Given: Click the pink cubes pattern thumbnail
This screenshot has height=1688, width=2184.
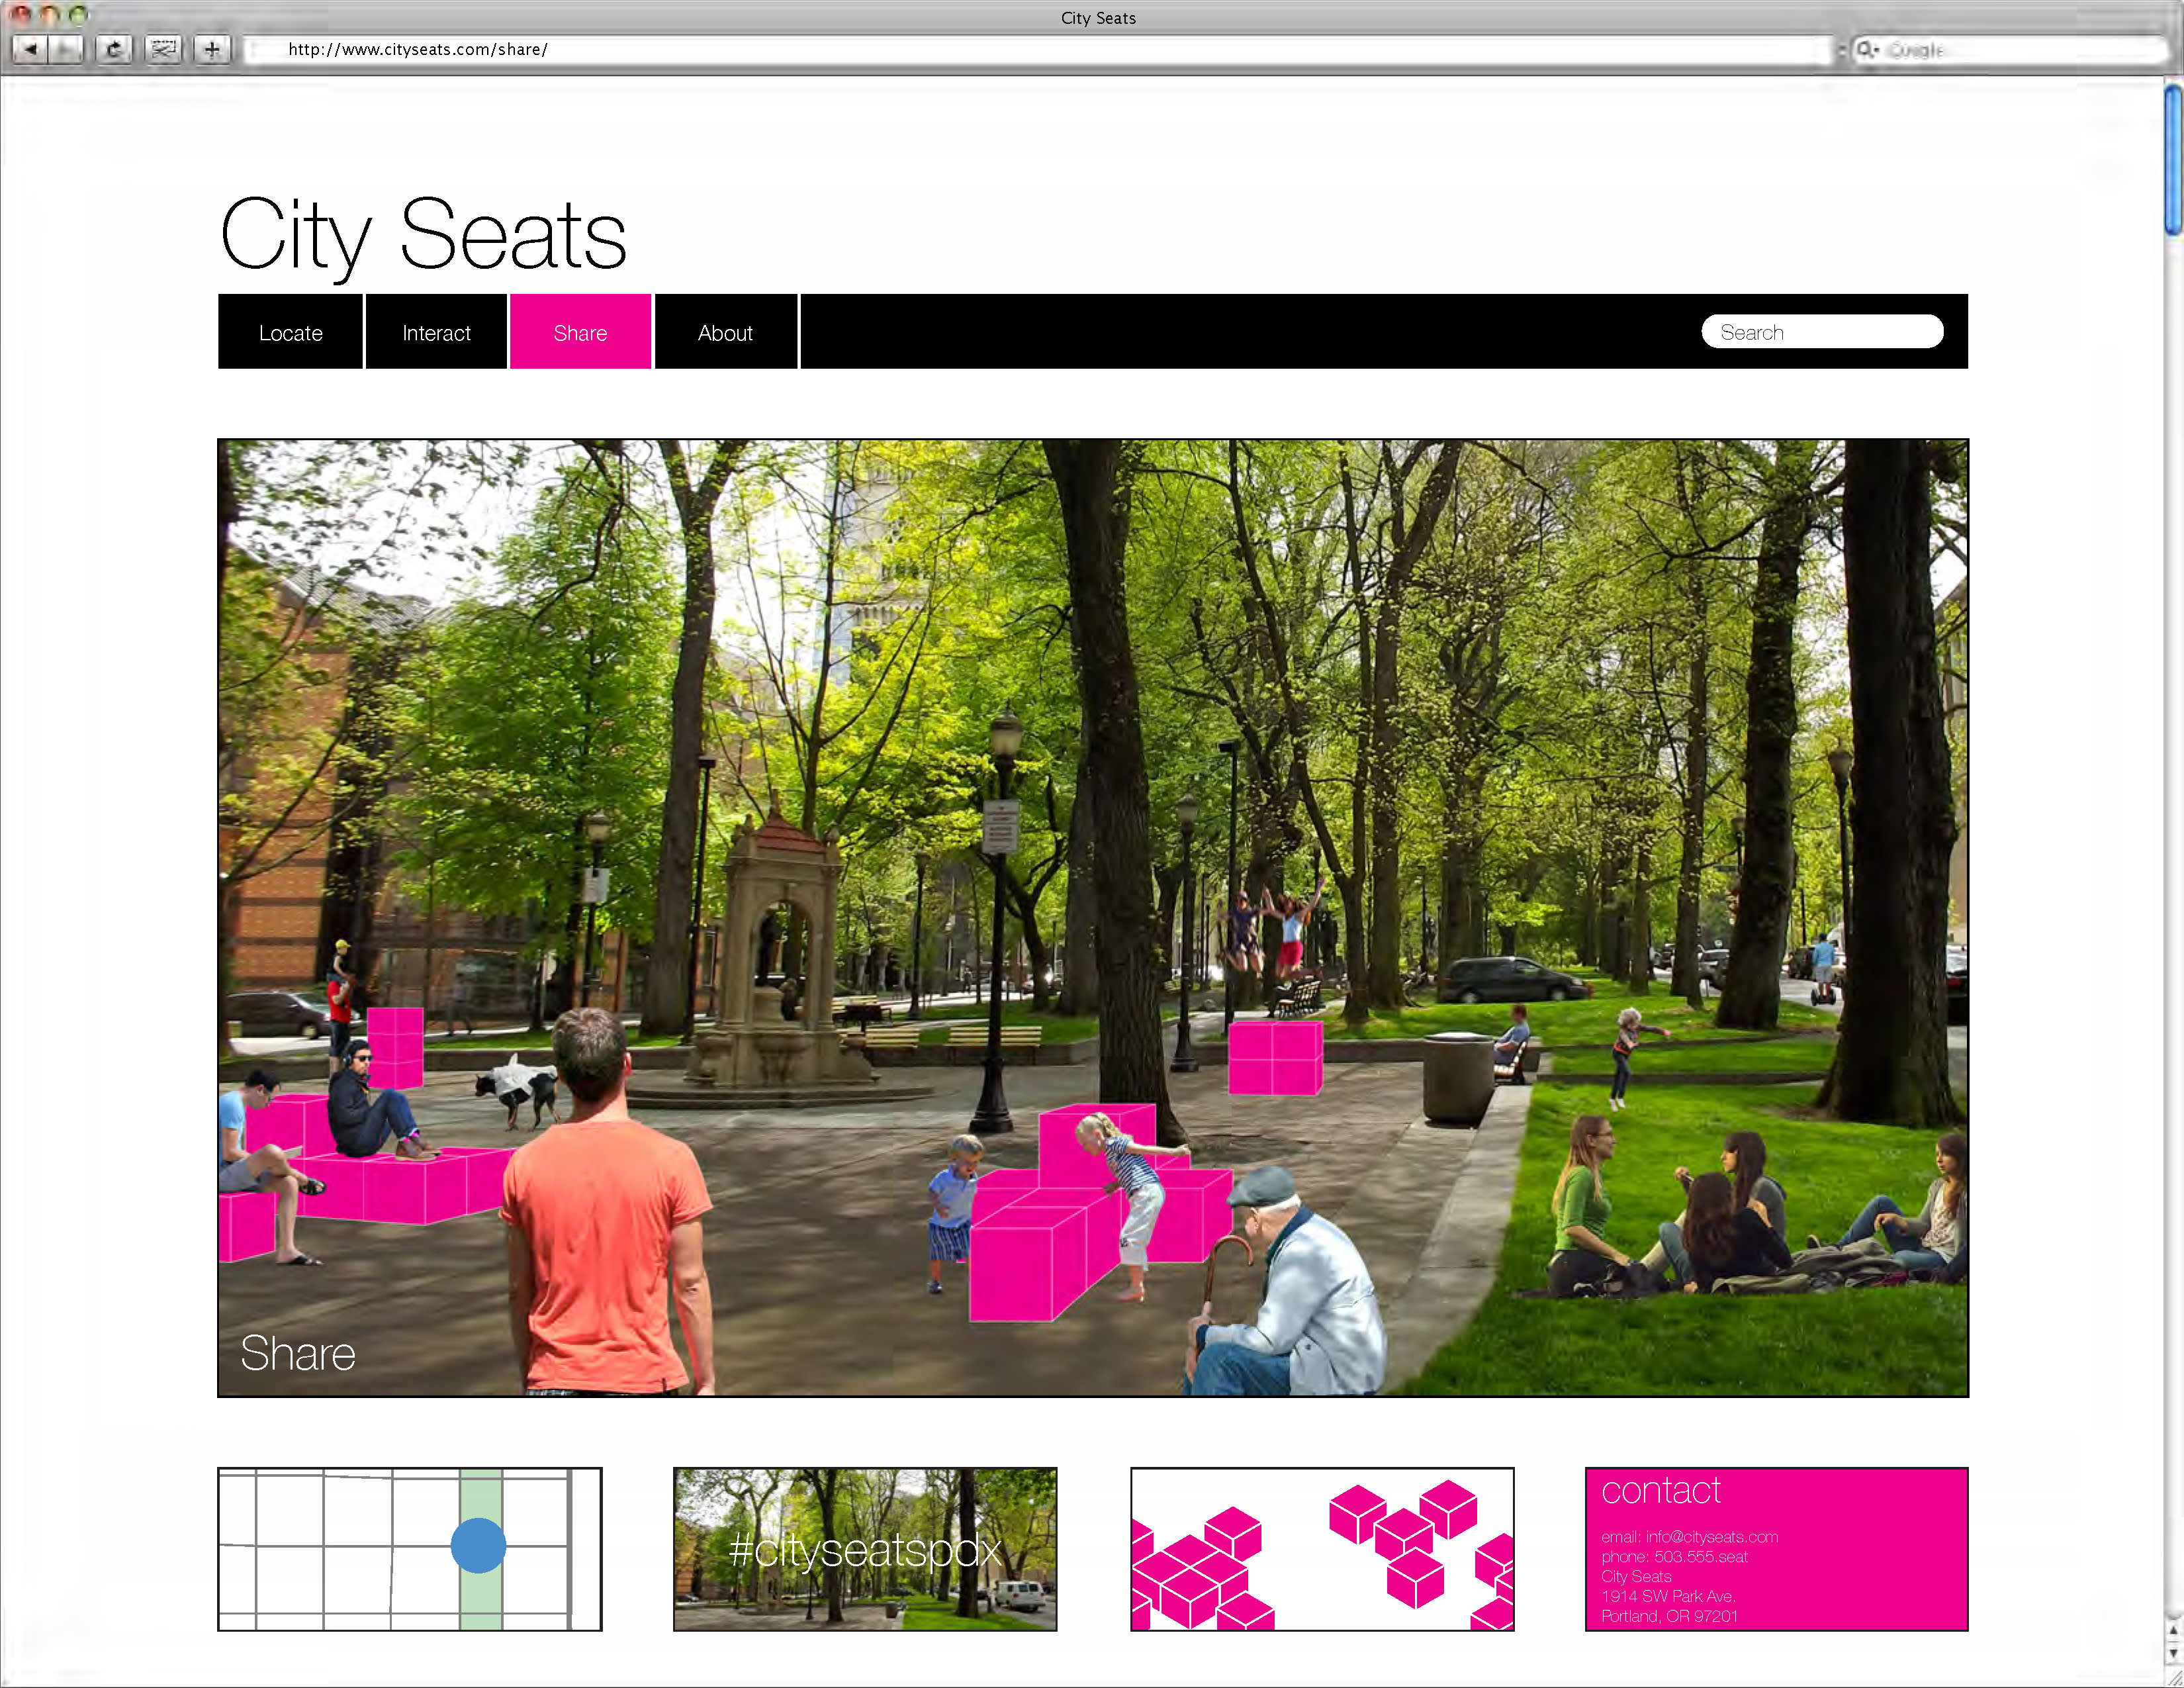Looking at the screenshot, I should tap(1321, 1549).
